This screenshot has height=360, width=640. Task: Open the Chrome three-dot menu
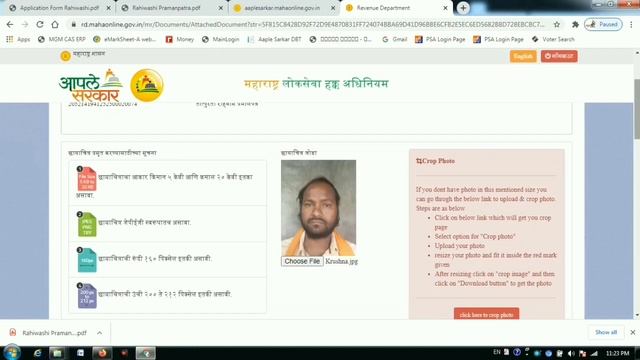point(631,24)
